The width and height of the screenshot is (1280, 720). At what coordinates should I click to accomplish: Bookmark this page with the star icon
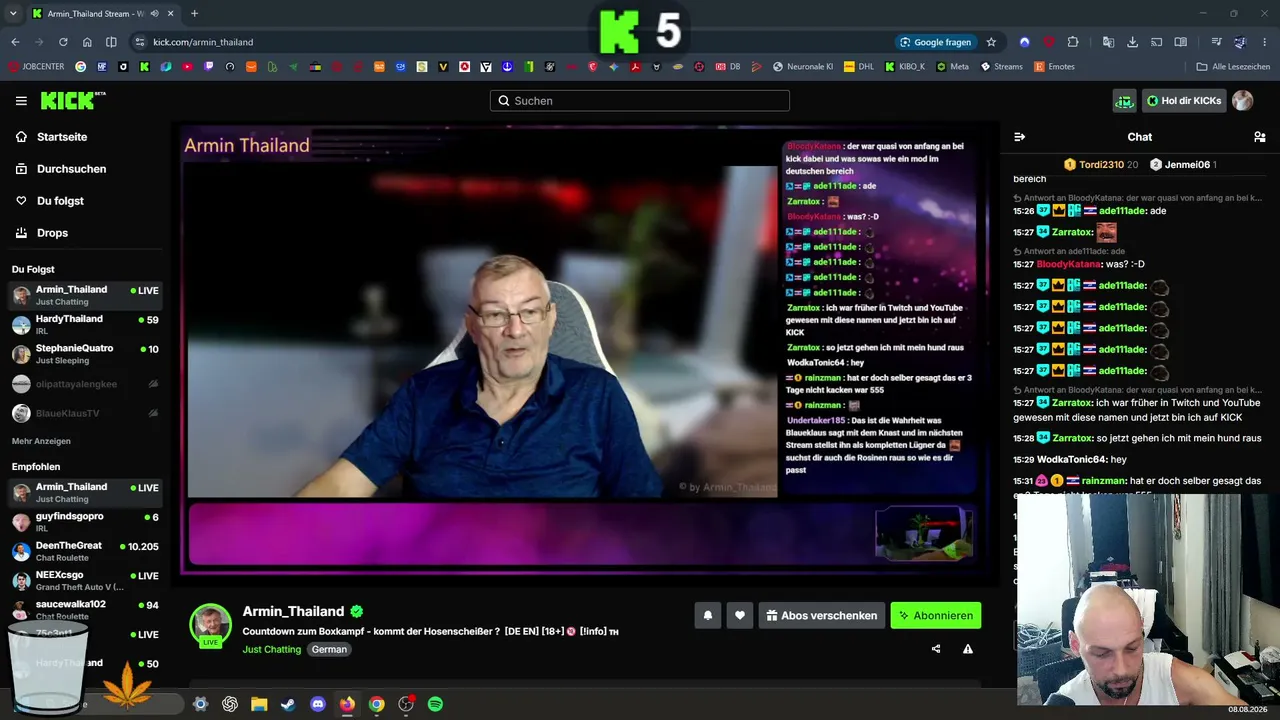click(x=991, y=42)
